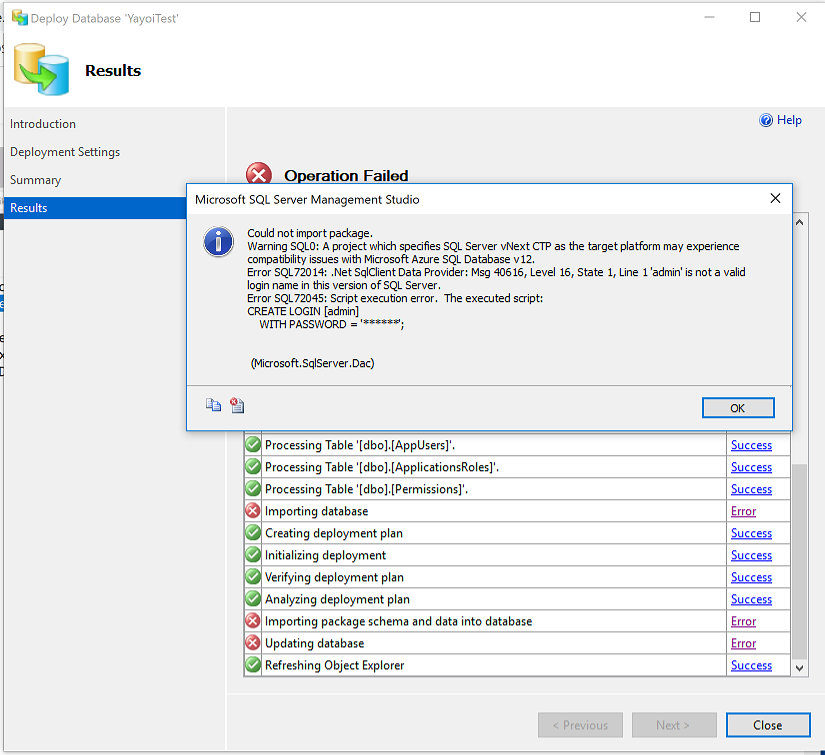
Task: Click the disabled Next button
Action: tap(674, 725)
